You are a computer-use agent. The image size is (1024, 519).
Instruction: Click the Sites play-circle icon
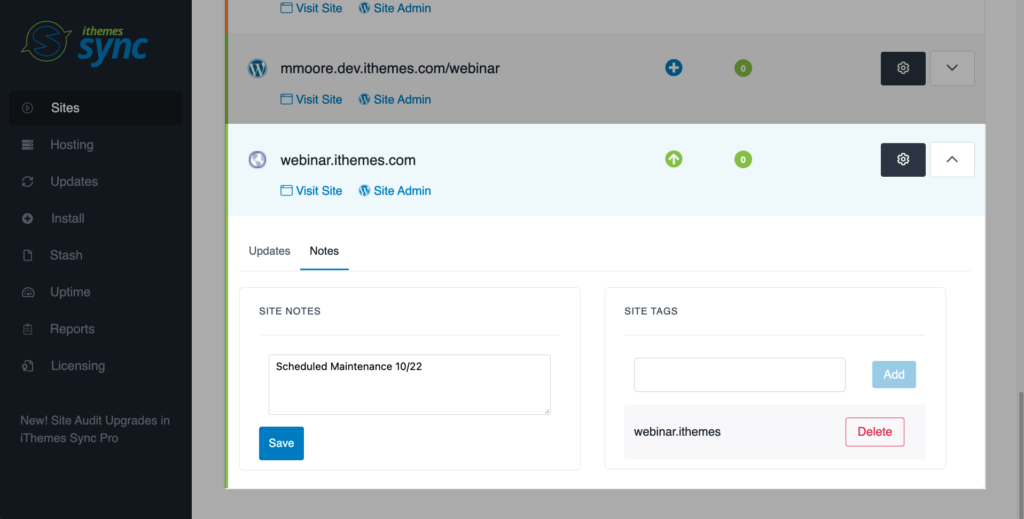tap(27, 108)
